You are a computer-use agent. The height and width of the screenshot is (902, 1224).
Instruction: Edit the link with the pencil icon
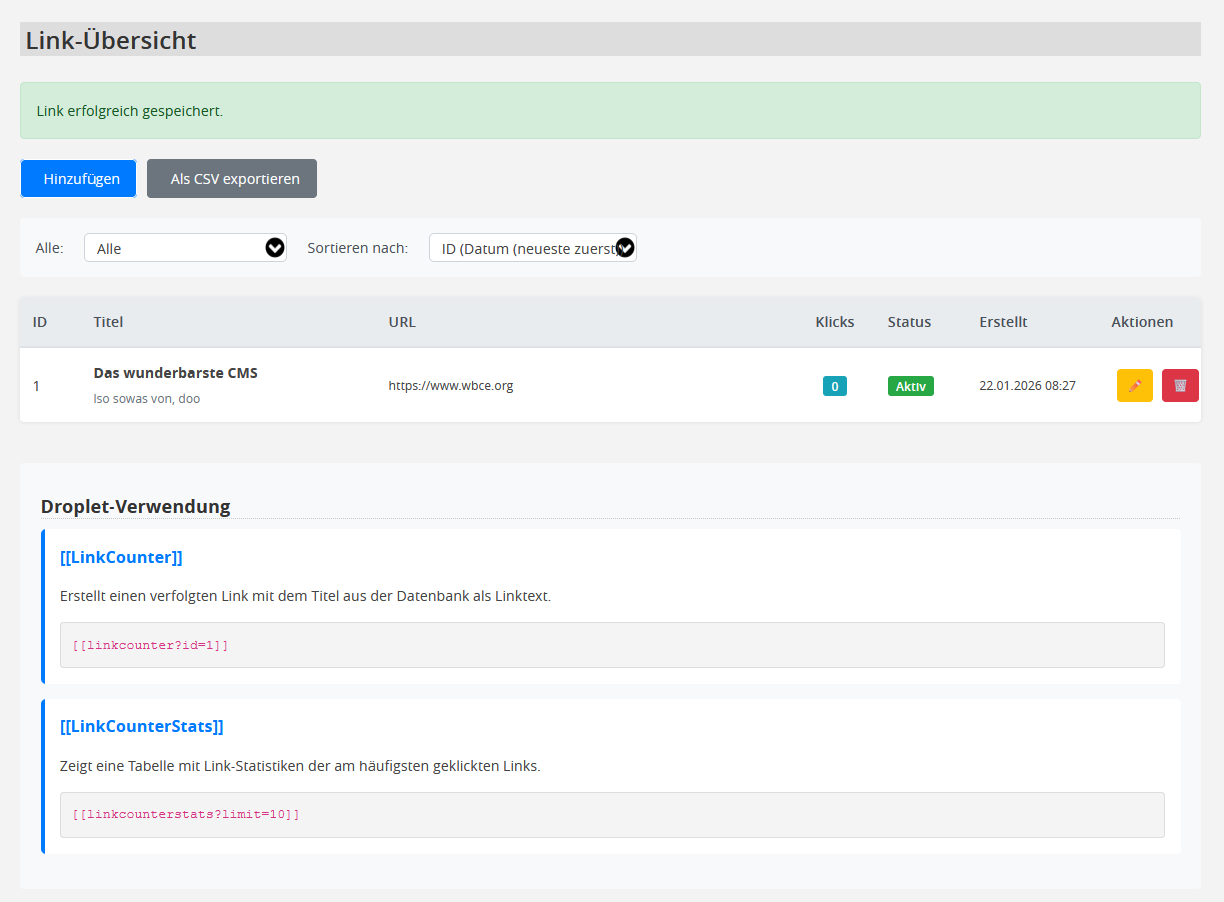click(x=1134, y=385)
